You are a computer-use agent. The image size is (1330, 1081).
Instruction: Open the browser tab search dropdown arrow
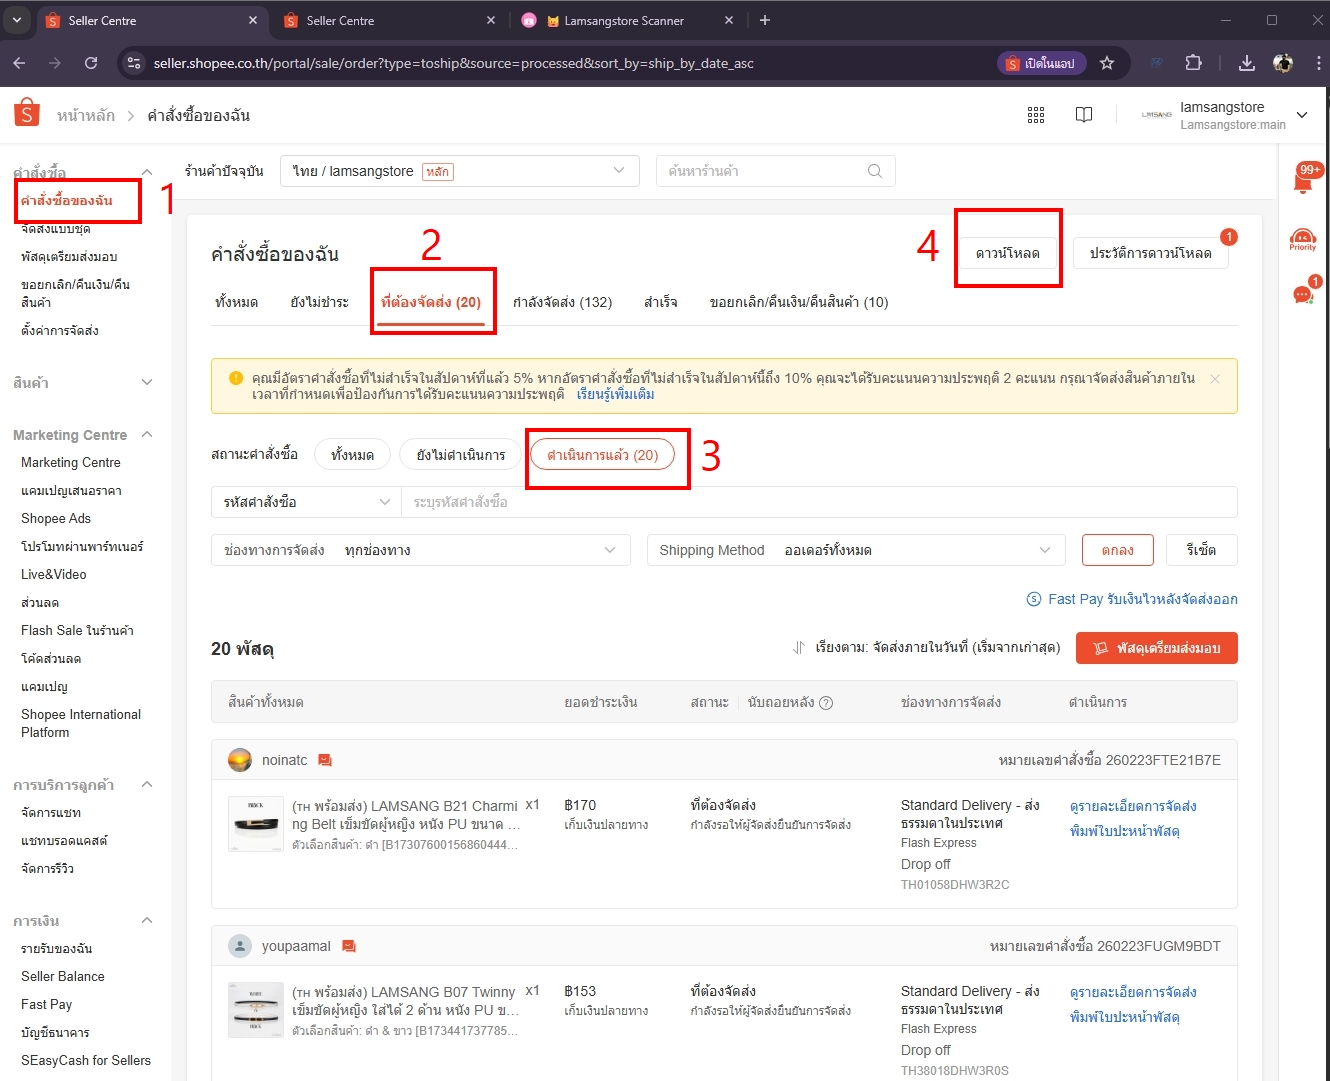coord(17,20)
